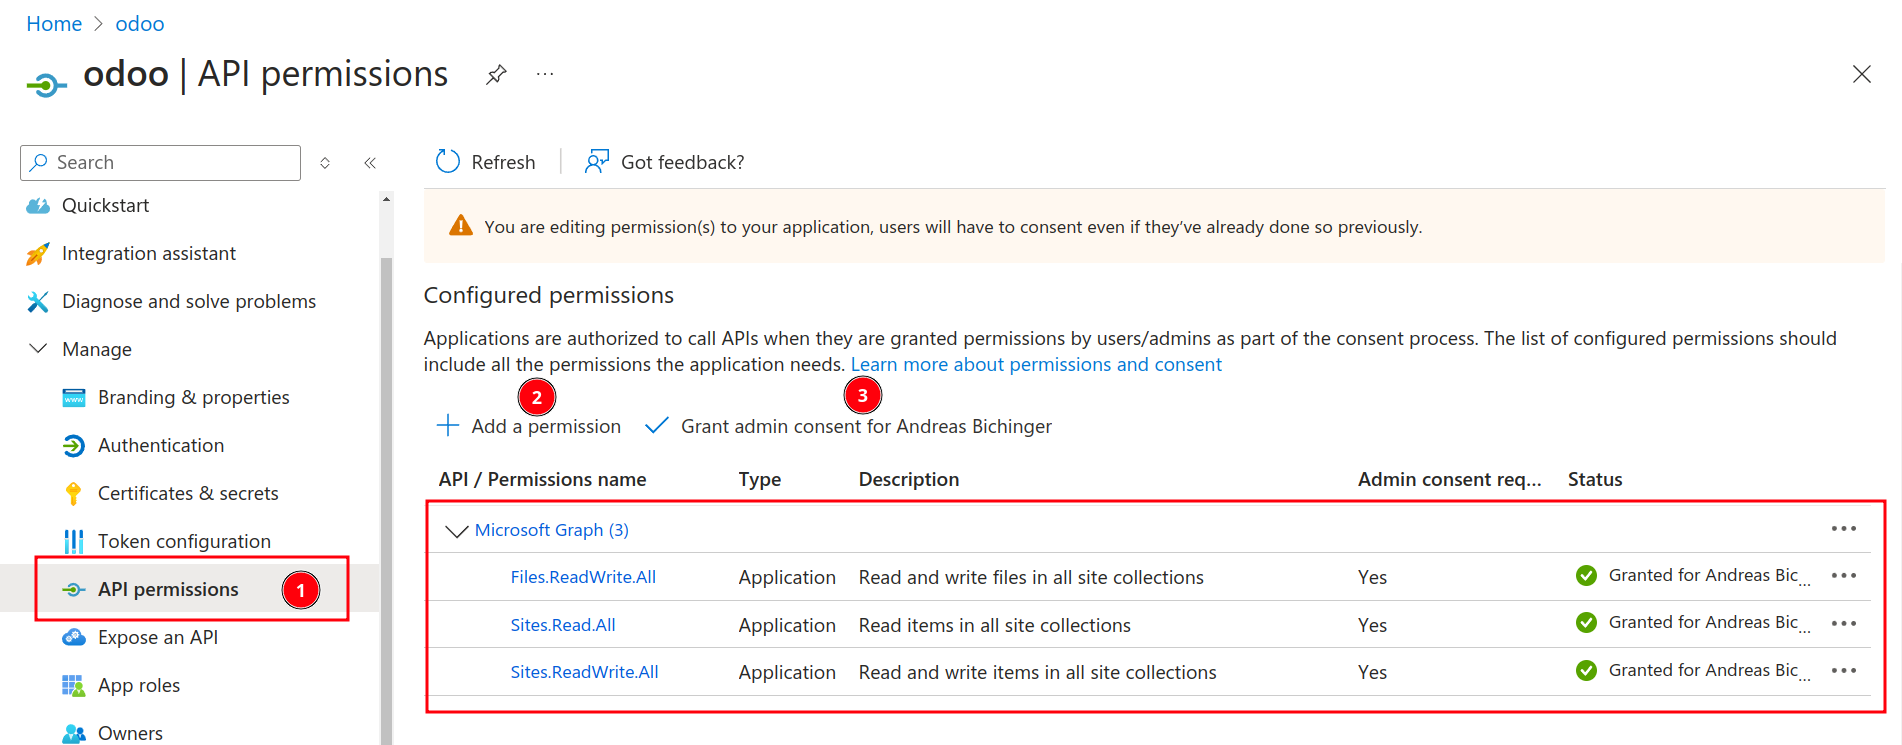Viewport: 1902px width, 745px height.
Task: Click the Got feedback icon
Action: click(597, 162)
